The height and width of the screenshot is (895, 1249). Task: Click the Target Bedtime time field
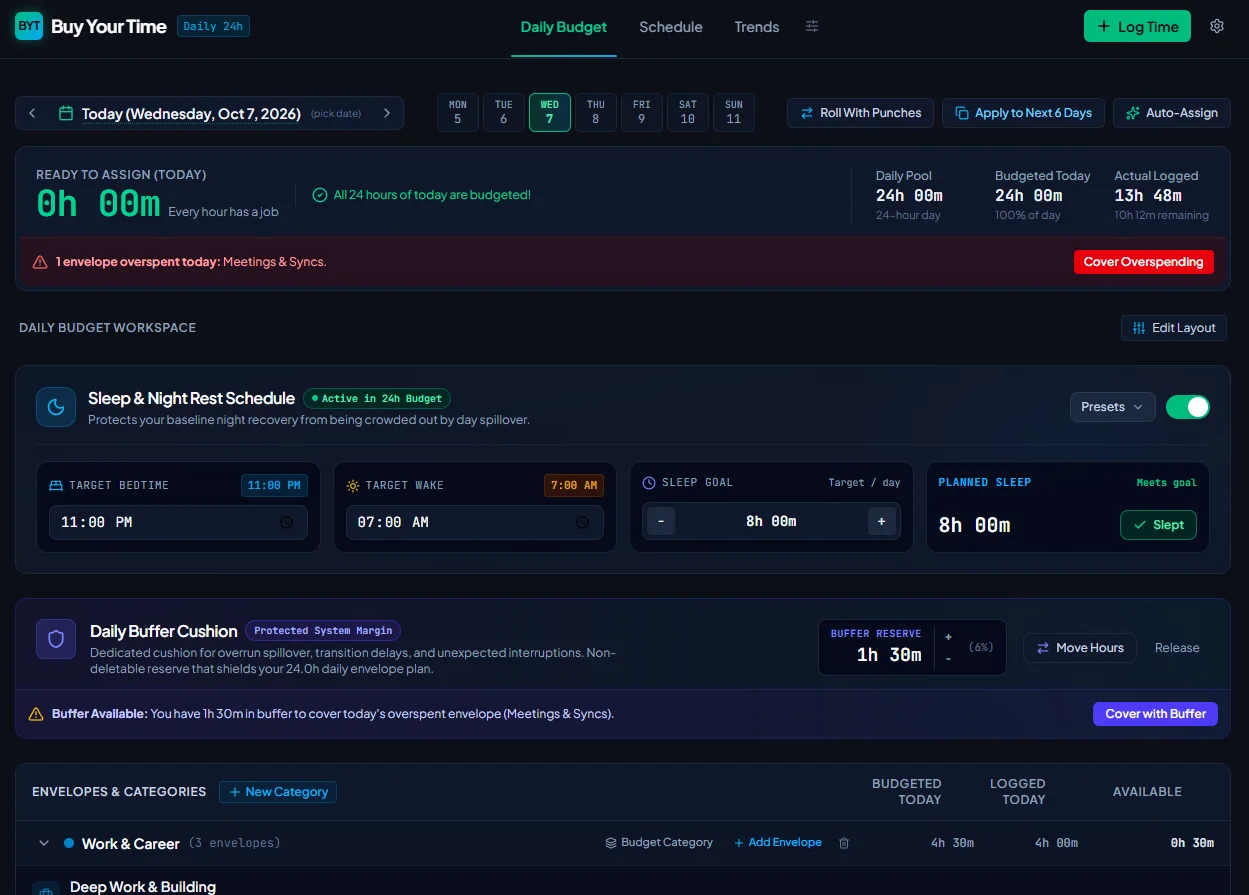point(178,522)
